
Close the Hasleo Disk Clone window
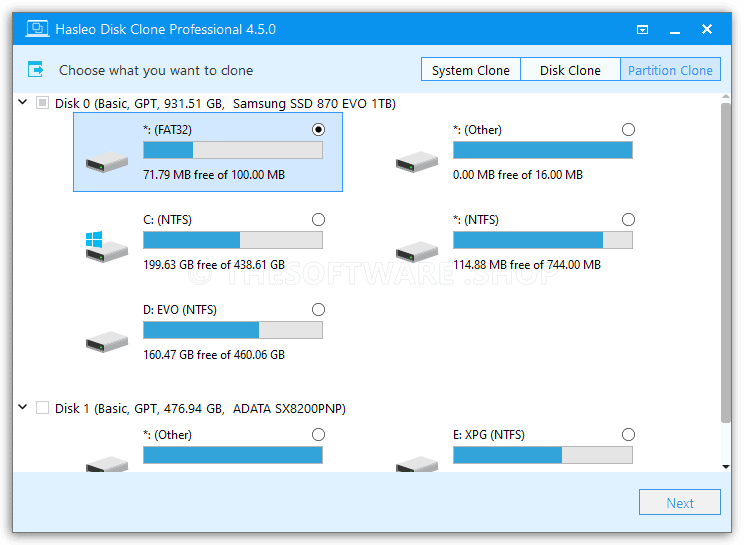(707, 29)
